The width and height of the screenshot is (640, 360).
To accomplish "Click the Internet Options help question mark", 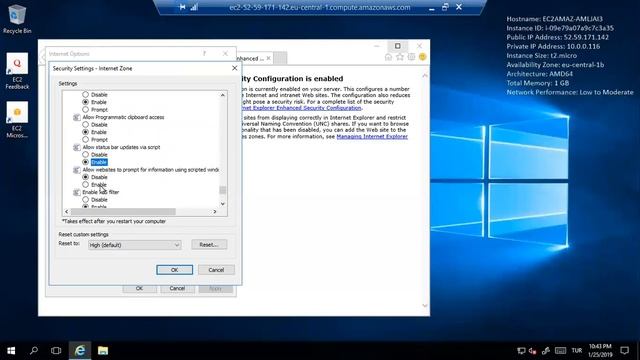I will click(204, 53).
